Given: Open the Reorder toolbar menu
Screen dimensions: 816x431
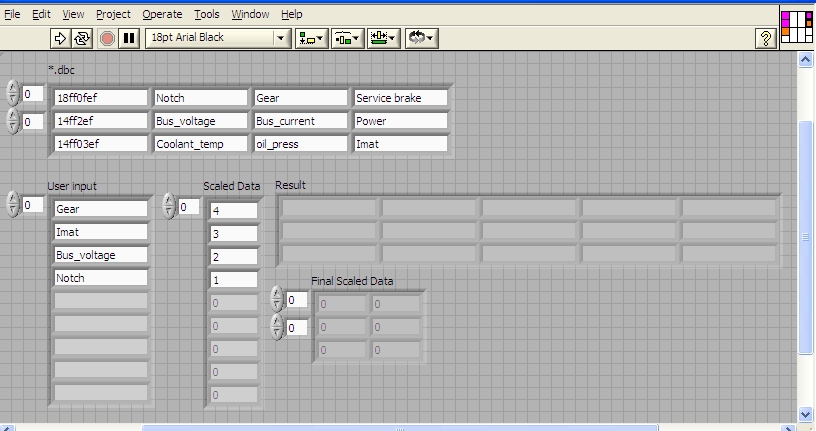Looking at the screenshot, I should click(422, 38).
